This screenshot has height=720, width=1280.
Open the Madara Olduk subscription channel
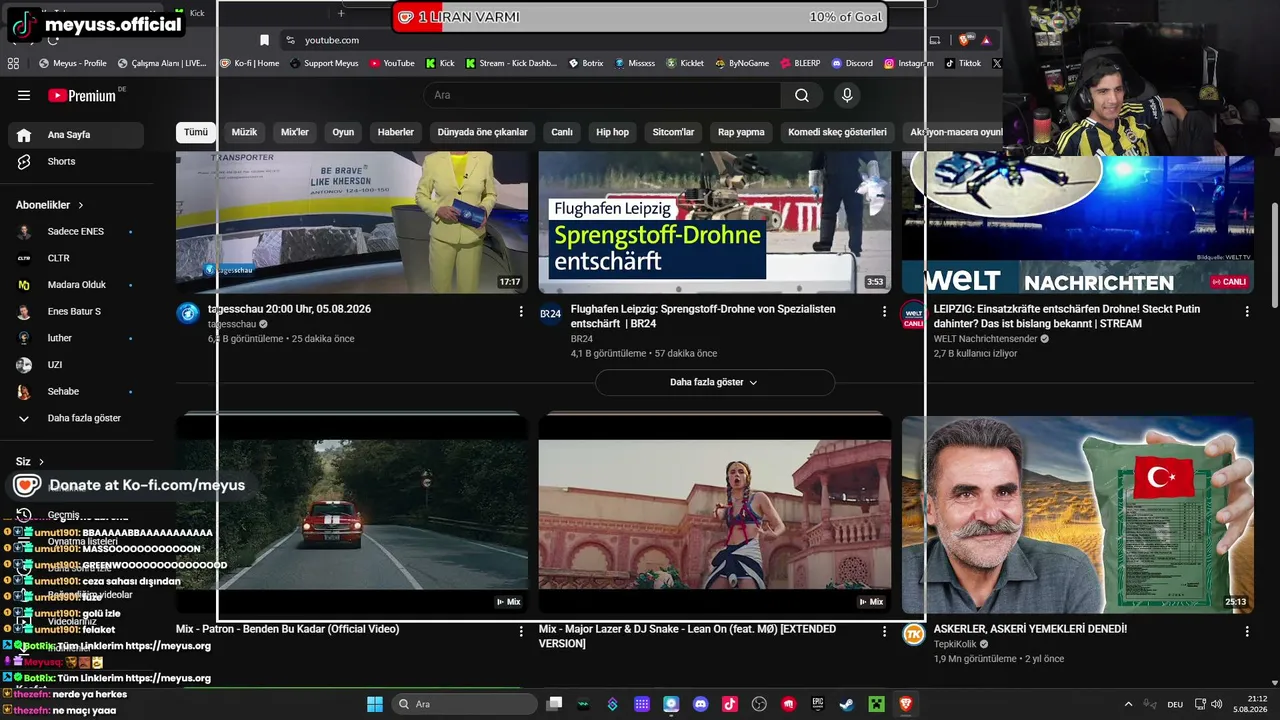pyautogui.click(x=76, y=285)
